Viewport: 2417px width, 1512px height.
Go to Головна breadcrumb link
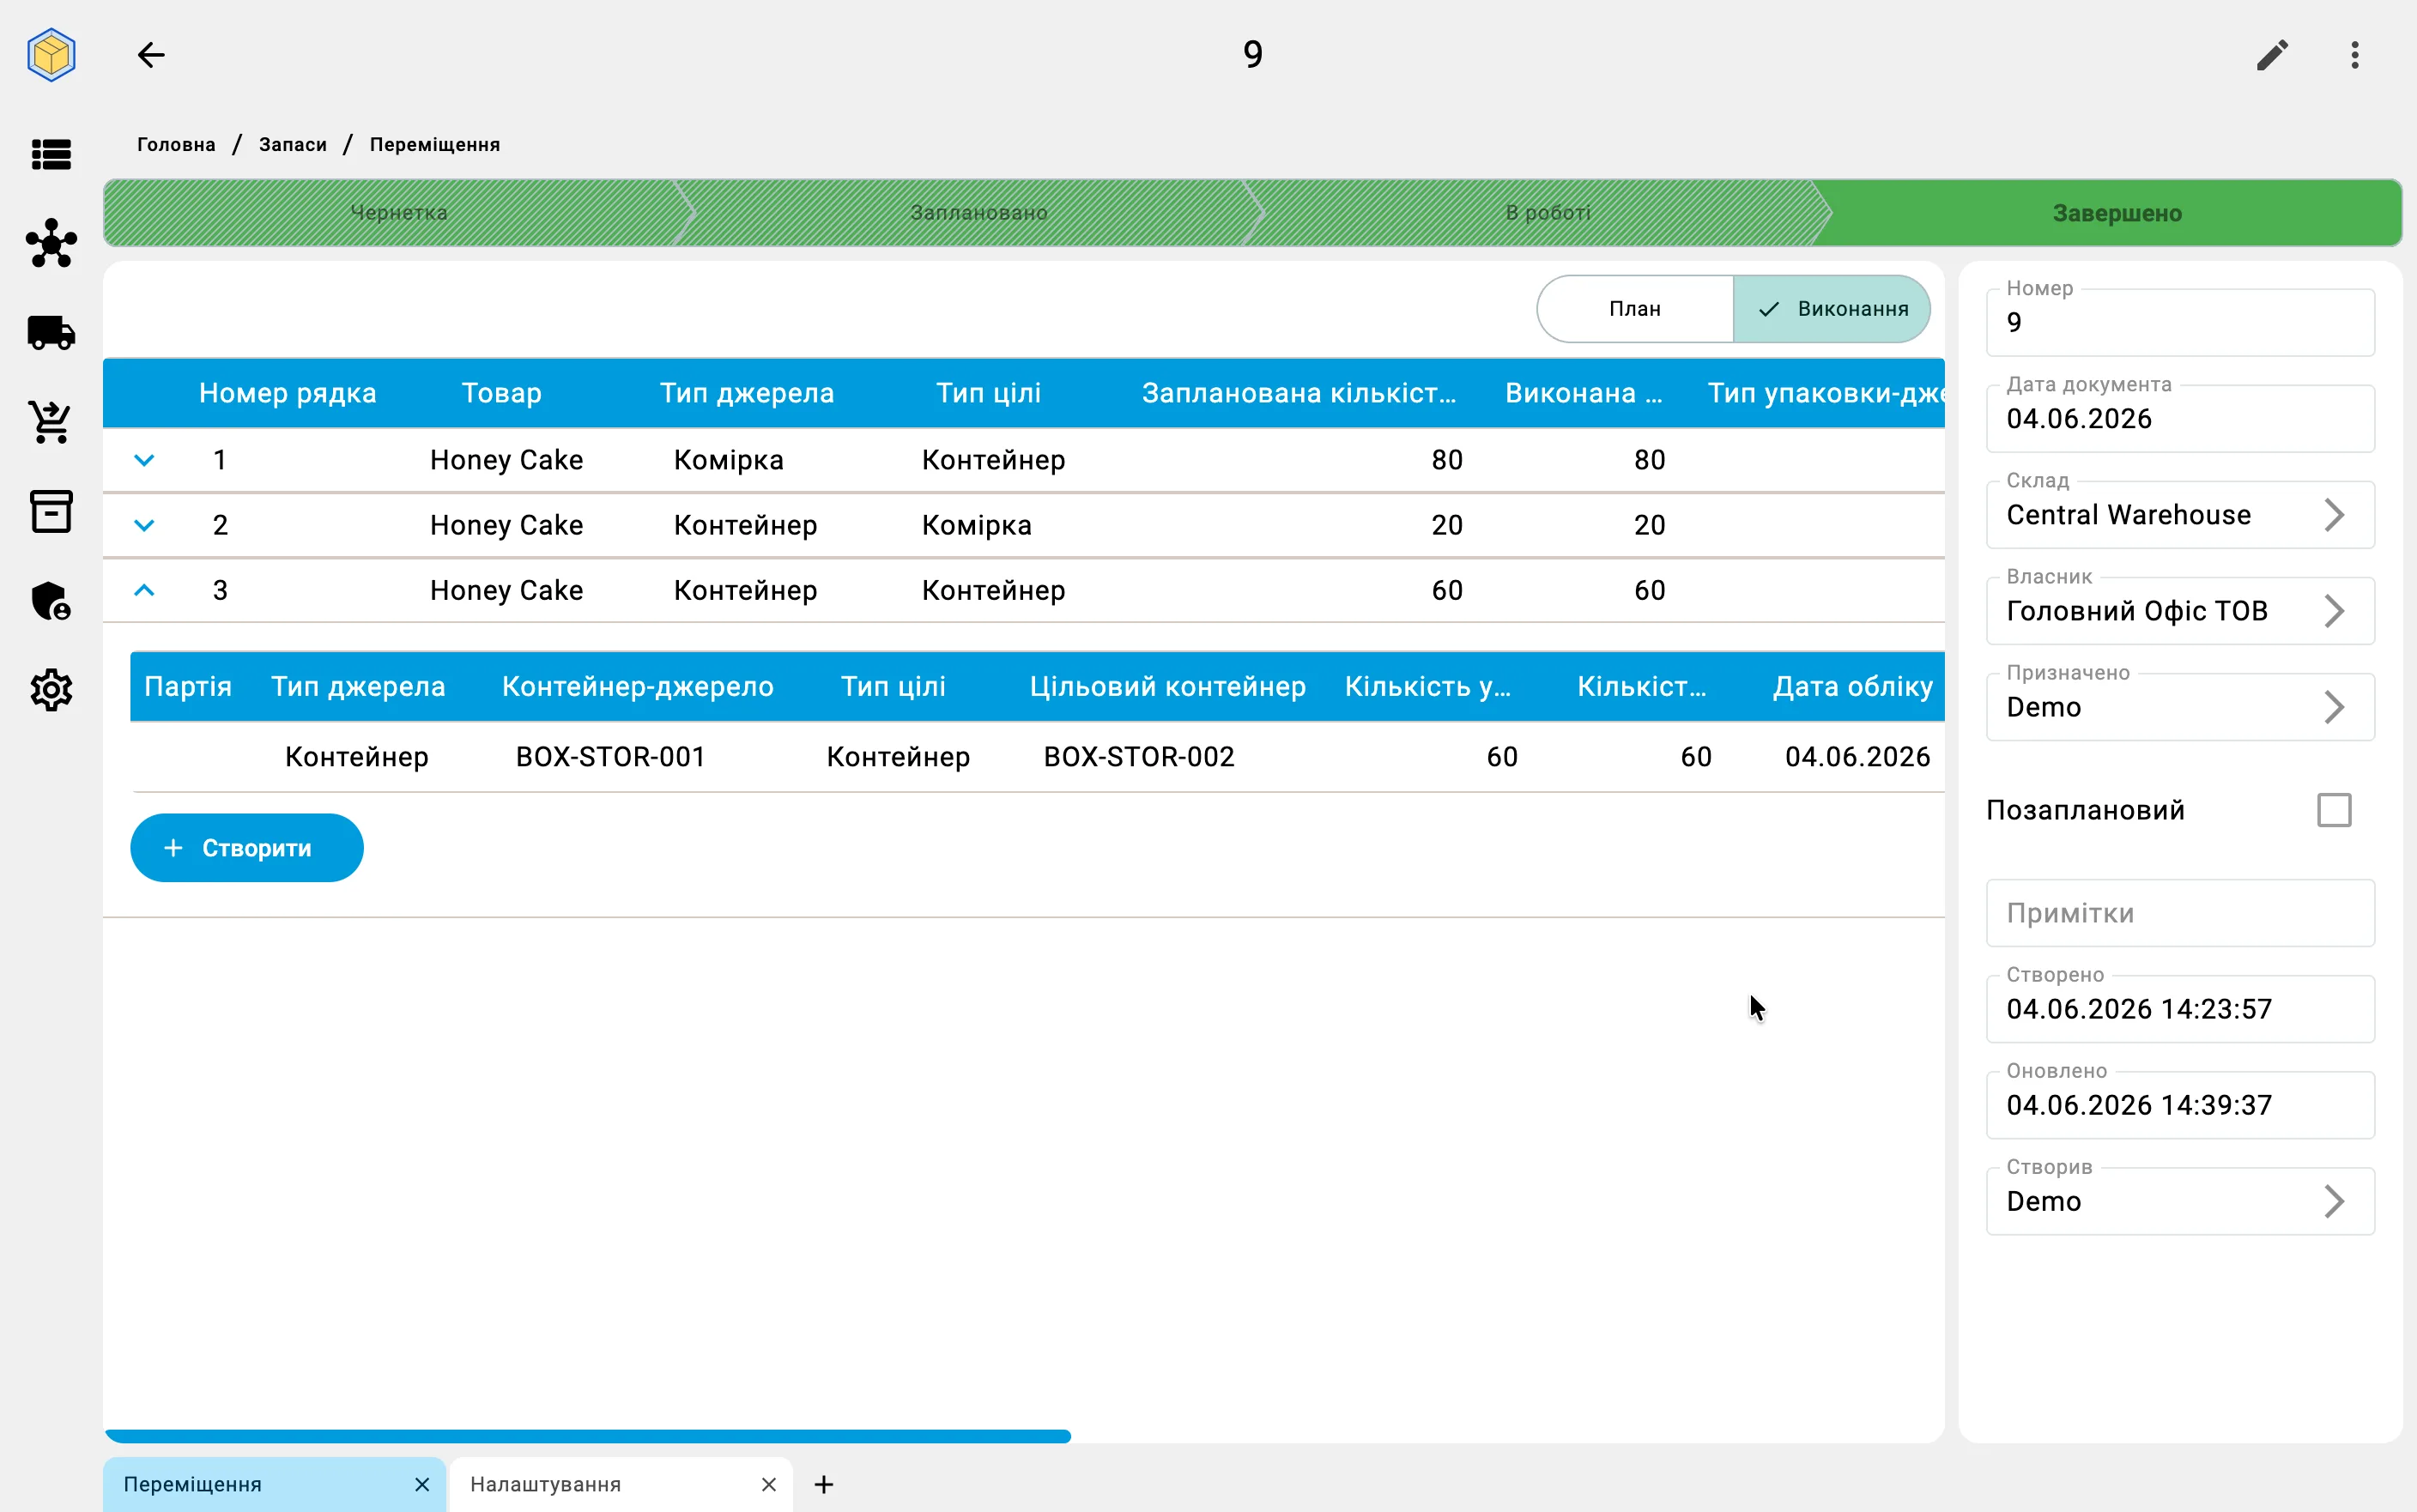(x=176, y=144)
